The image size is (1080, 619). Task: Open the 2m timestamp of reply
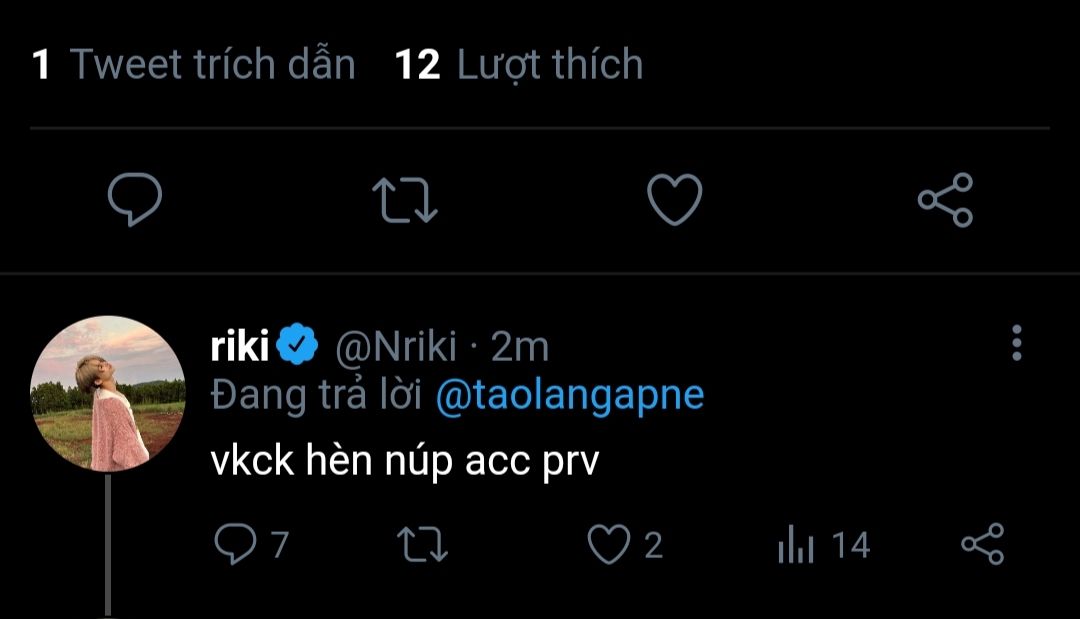point(520,347)
